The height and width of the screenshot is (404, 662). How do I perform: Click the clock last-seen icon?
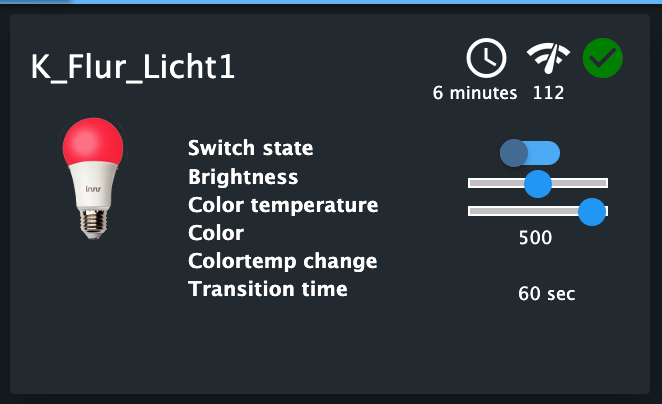(x=486, y=59)
